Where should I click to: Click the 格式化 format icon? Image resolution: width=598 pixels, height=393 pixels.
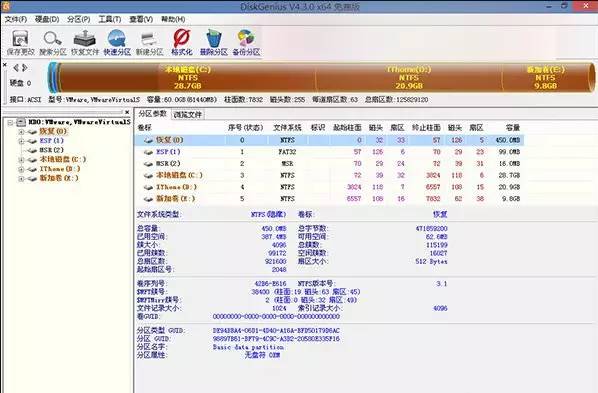click(x=182, y=42)
